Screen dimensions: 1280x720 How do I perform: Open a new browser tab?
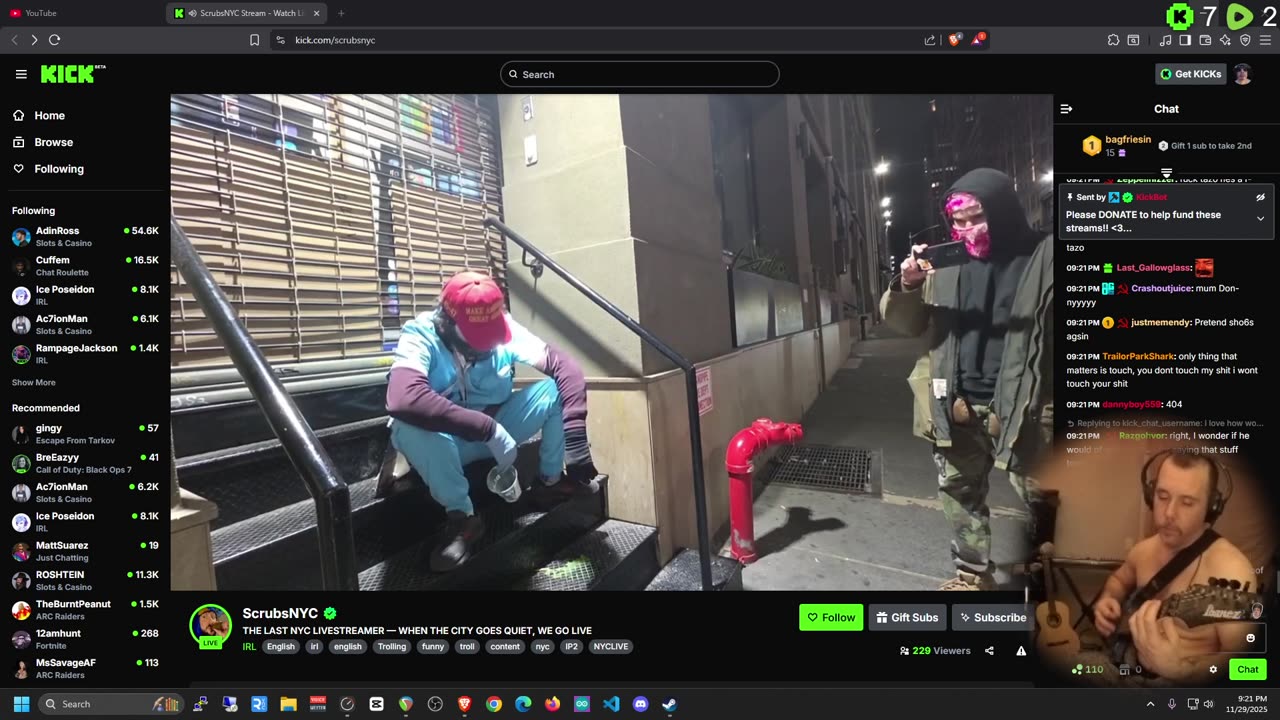pos(341,13)
